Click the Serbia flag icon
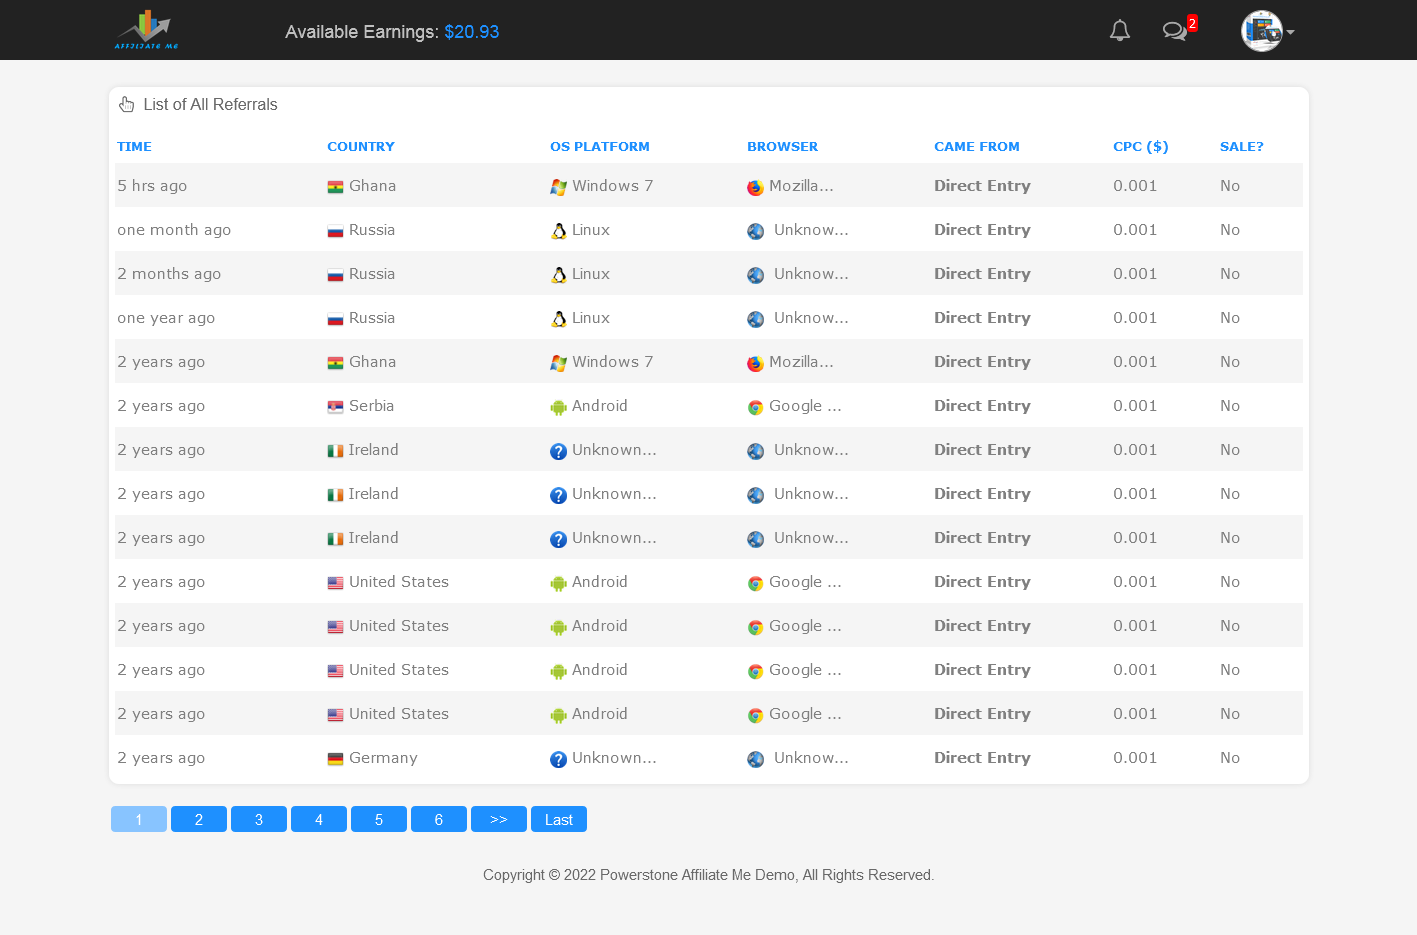The width and height of the screenshot is (1417, 935). pyautogui.click(x=335, y=407)
